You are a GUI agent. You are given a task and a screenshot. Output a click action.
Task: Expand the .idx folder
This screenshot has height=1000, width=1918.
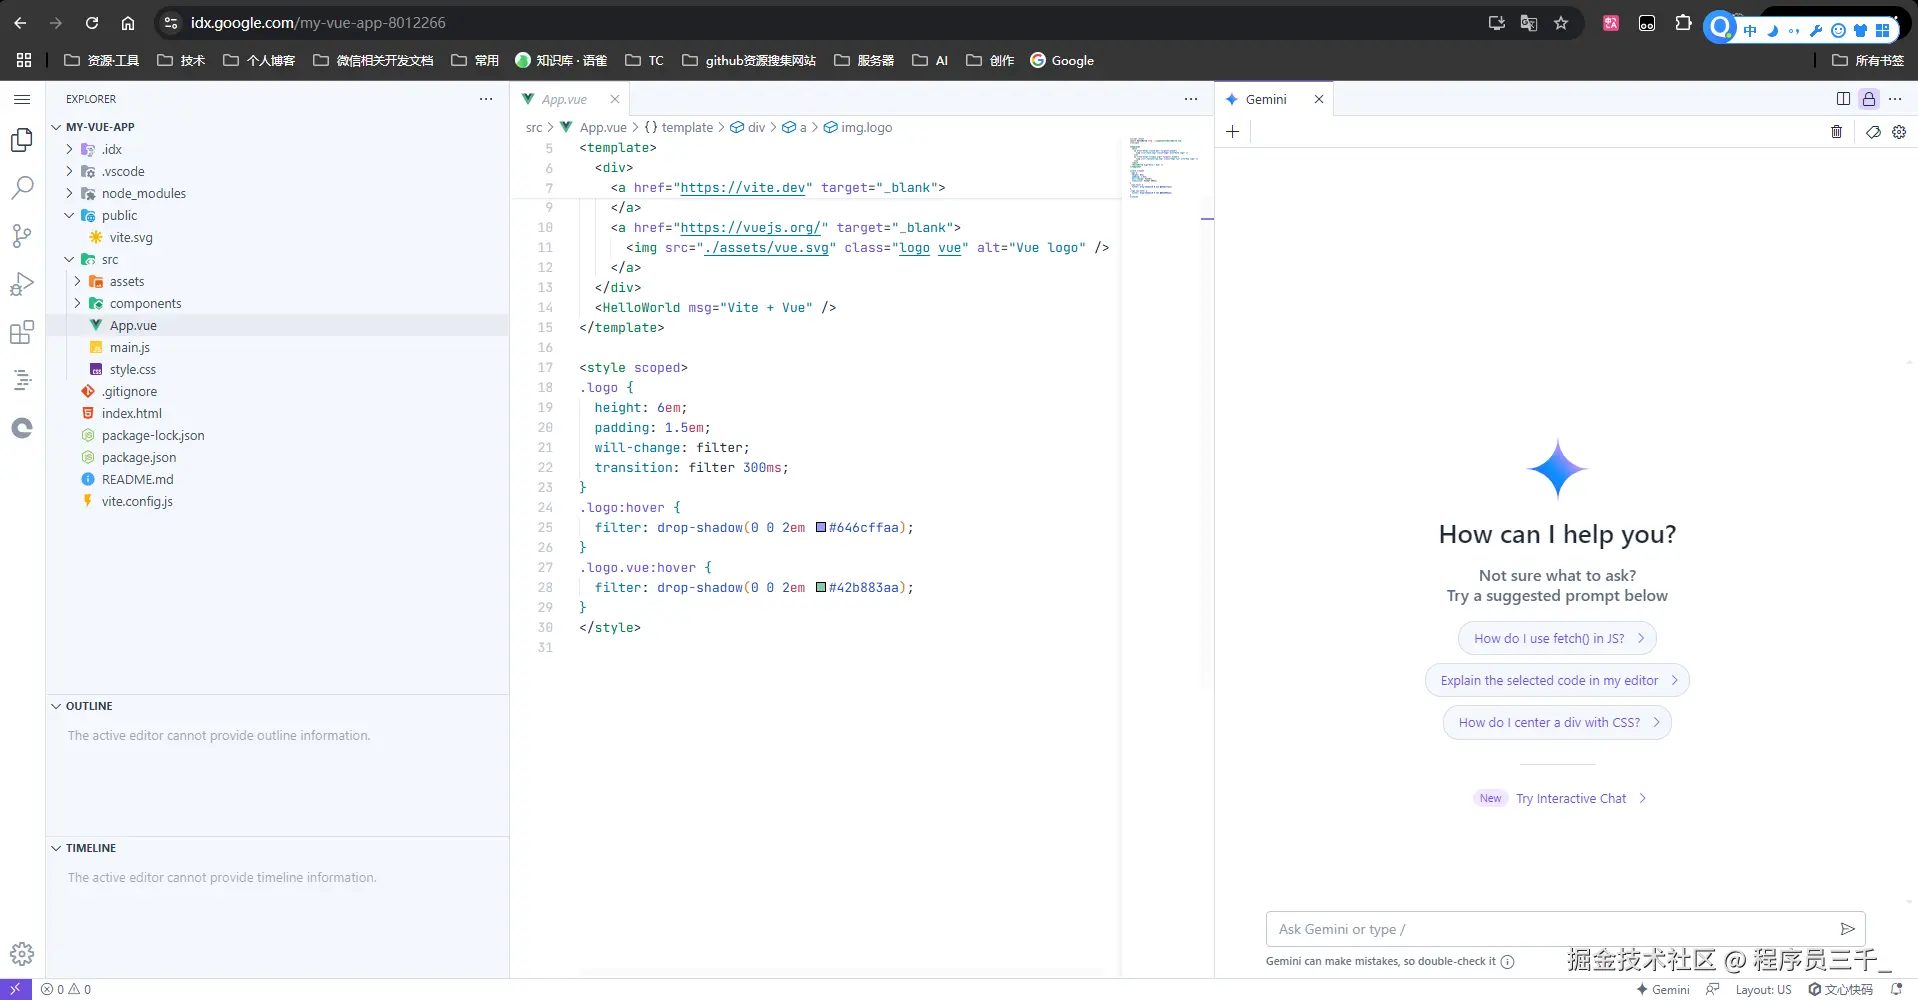[69, 149]
